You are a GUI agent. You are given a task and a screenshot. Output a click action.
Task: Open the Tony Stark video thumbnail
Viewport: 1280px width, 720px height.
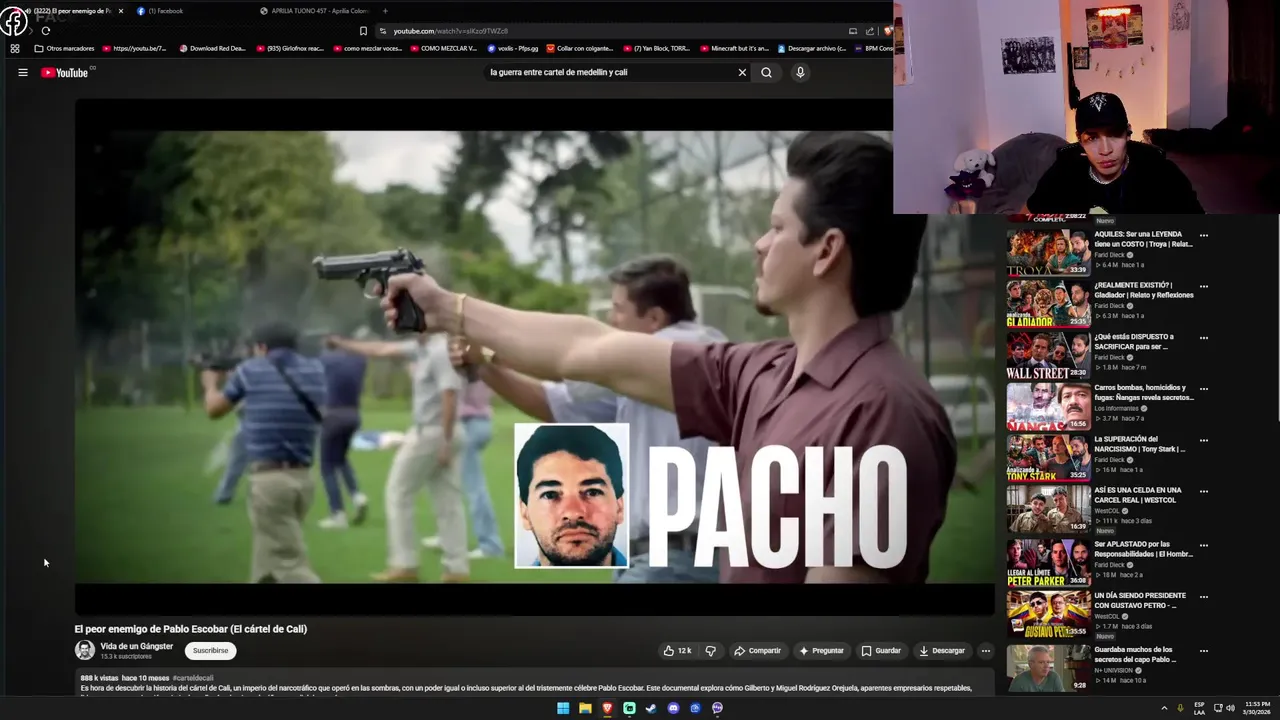1048,457
